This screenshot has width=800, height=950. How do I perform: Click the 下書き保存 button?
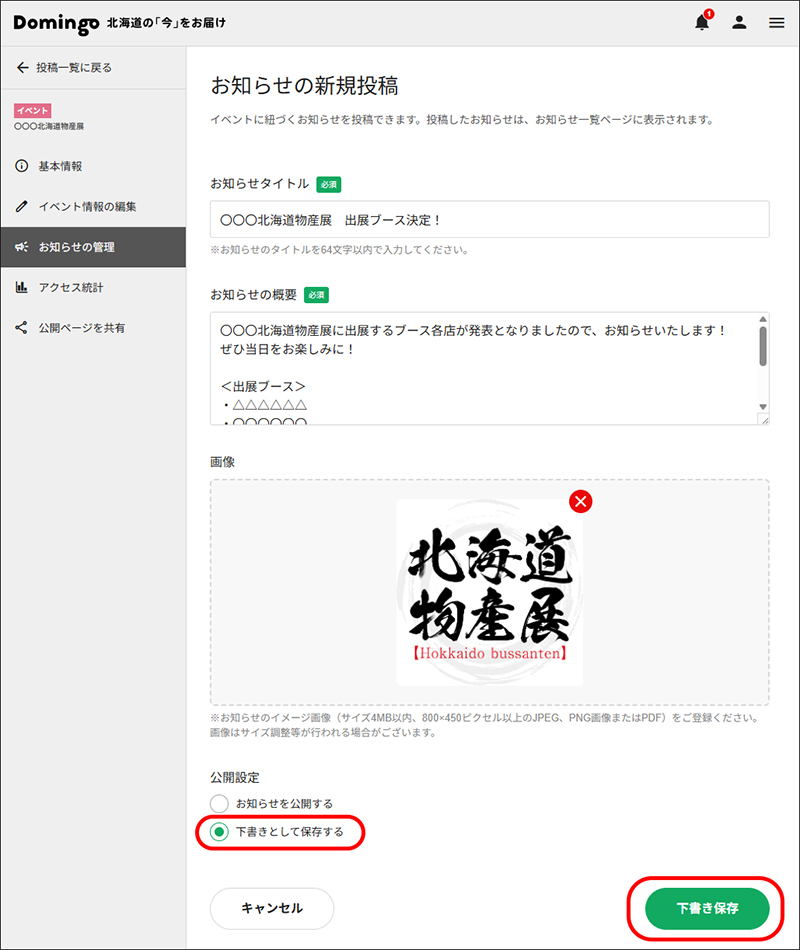point(707,908)
